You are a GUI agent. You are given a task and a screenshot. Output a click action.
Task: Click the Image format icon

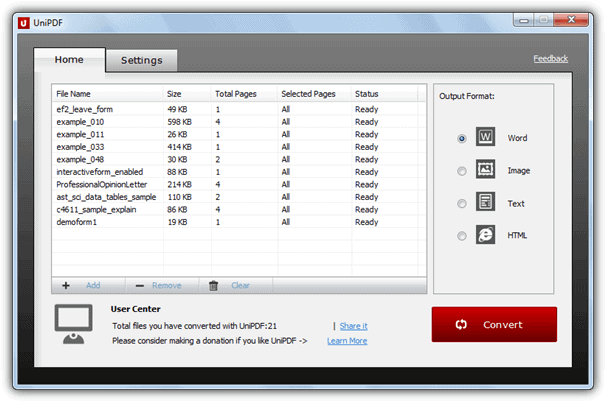pos(485,169)
